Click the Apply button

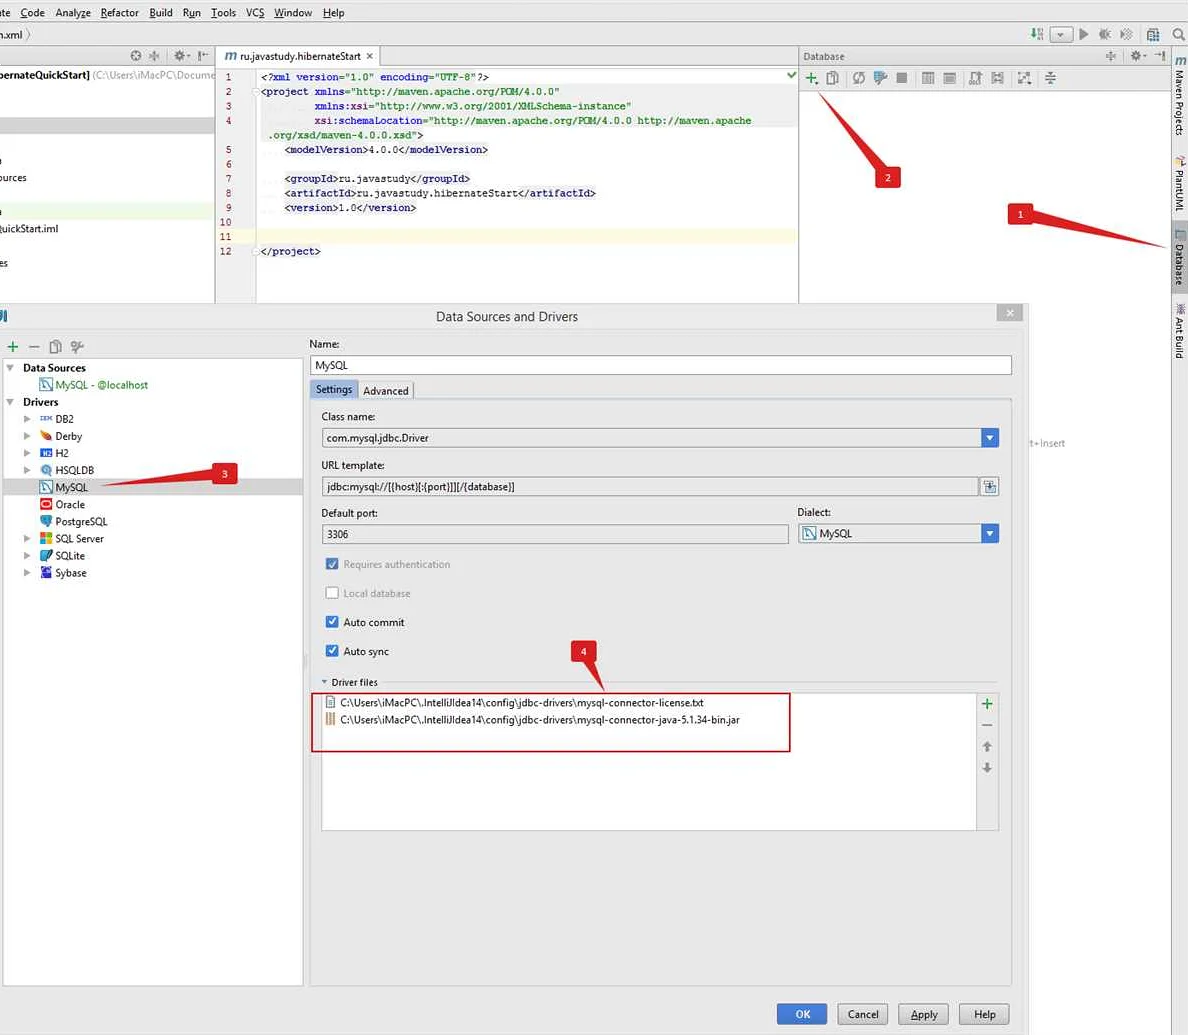(x=922, y=1013)
